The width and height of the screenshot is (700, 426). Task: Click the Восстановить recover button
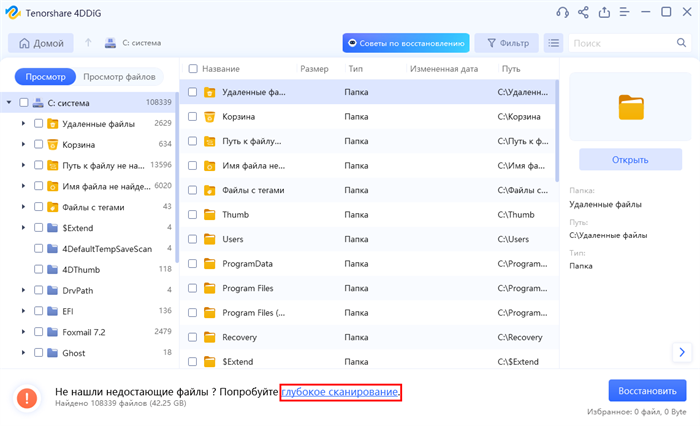647,391
